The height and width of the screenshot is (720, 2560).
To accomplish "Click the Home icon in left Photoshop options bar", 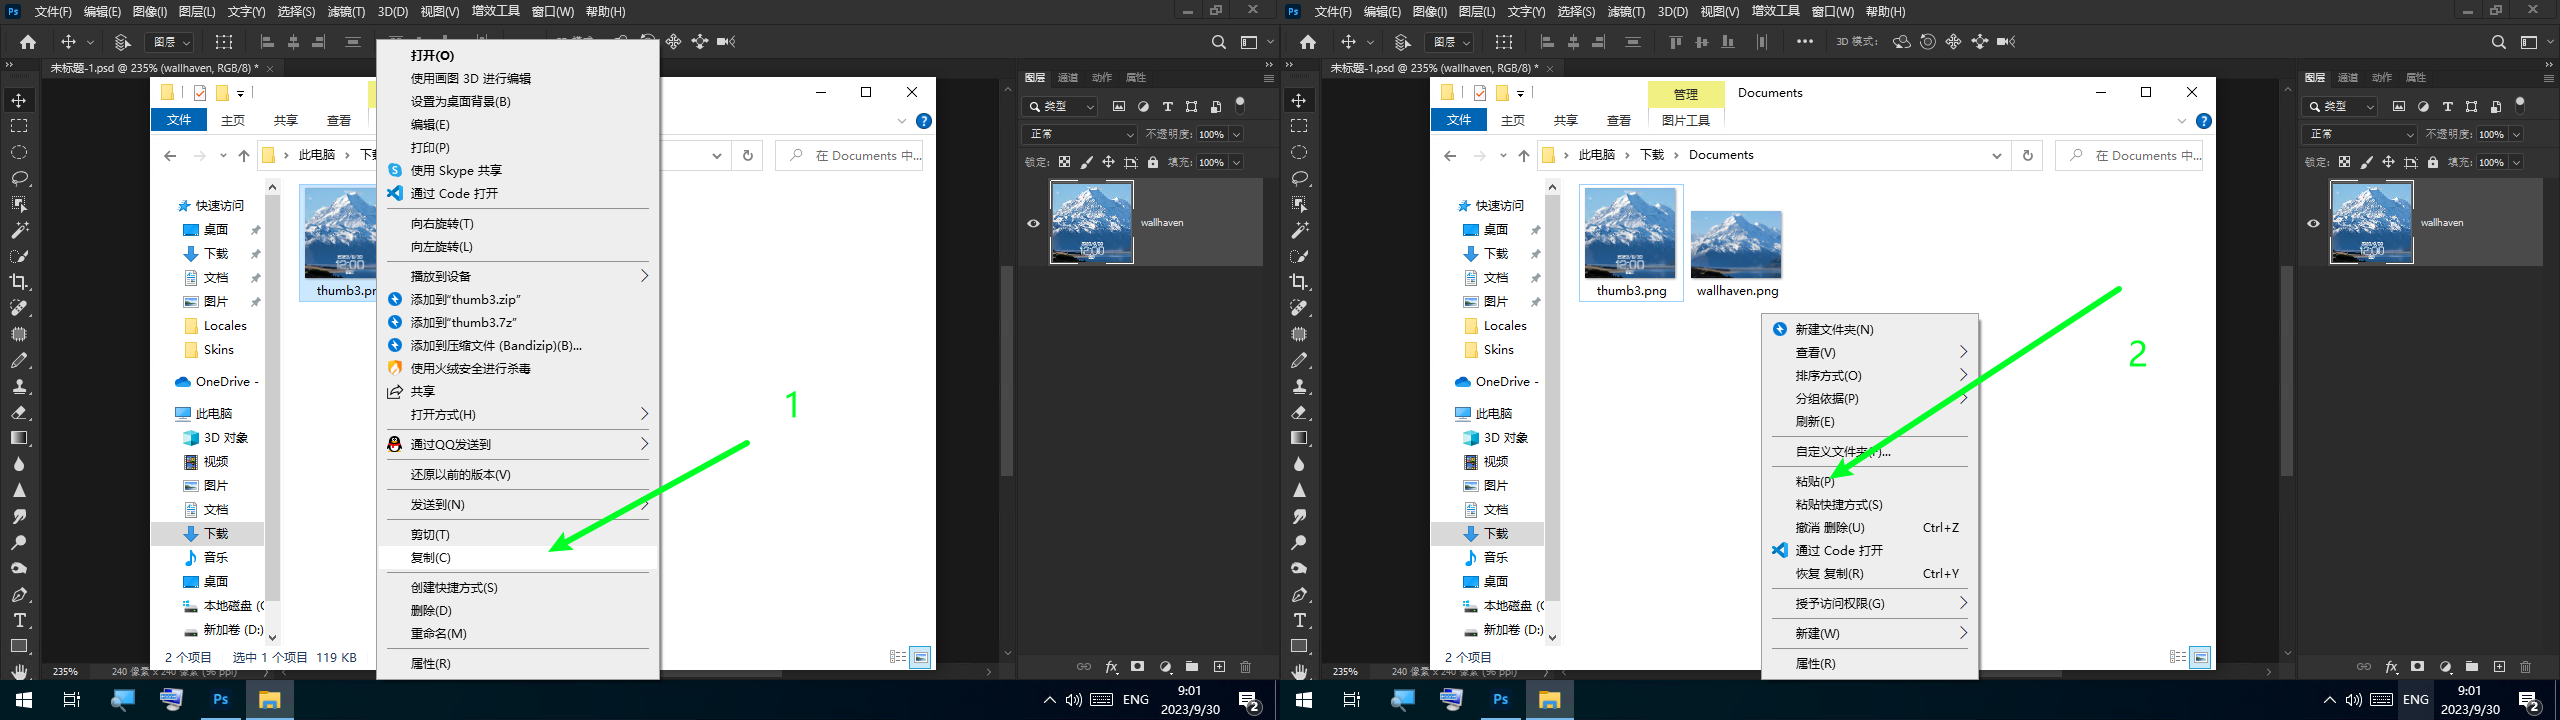I will tap(28, 42).
